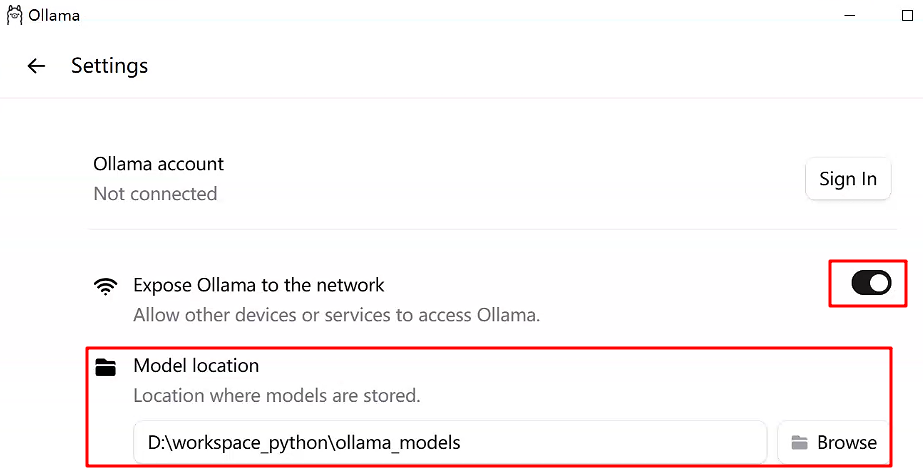Click the Ollama account label
The height and width of the screenshot is (470, 923).
158,164
